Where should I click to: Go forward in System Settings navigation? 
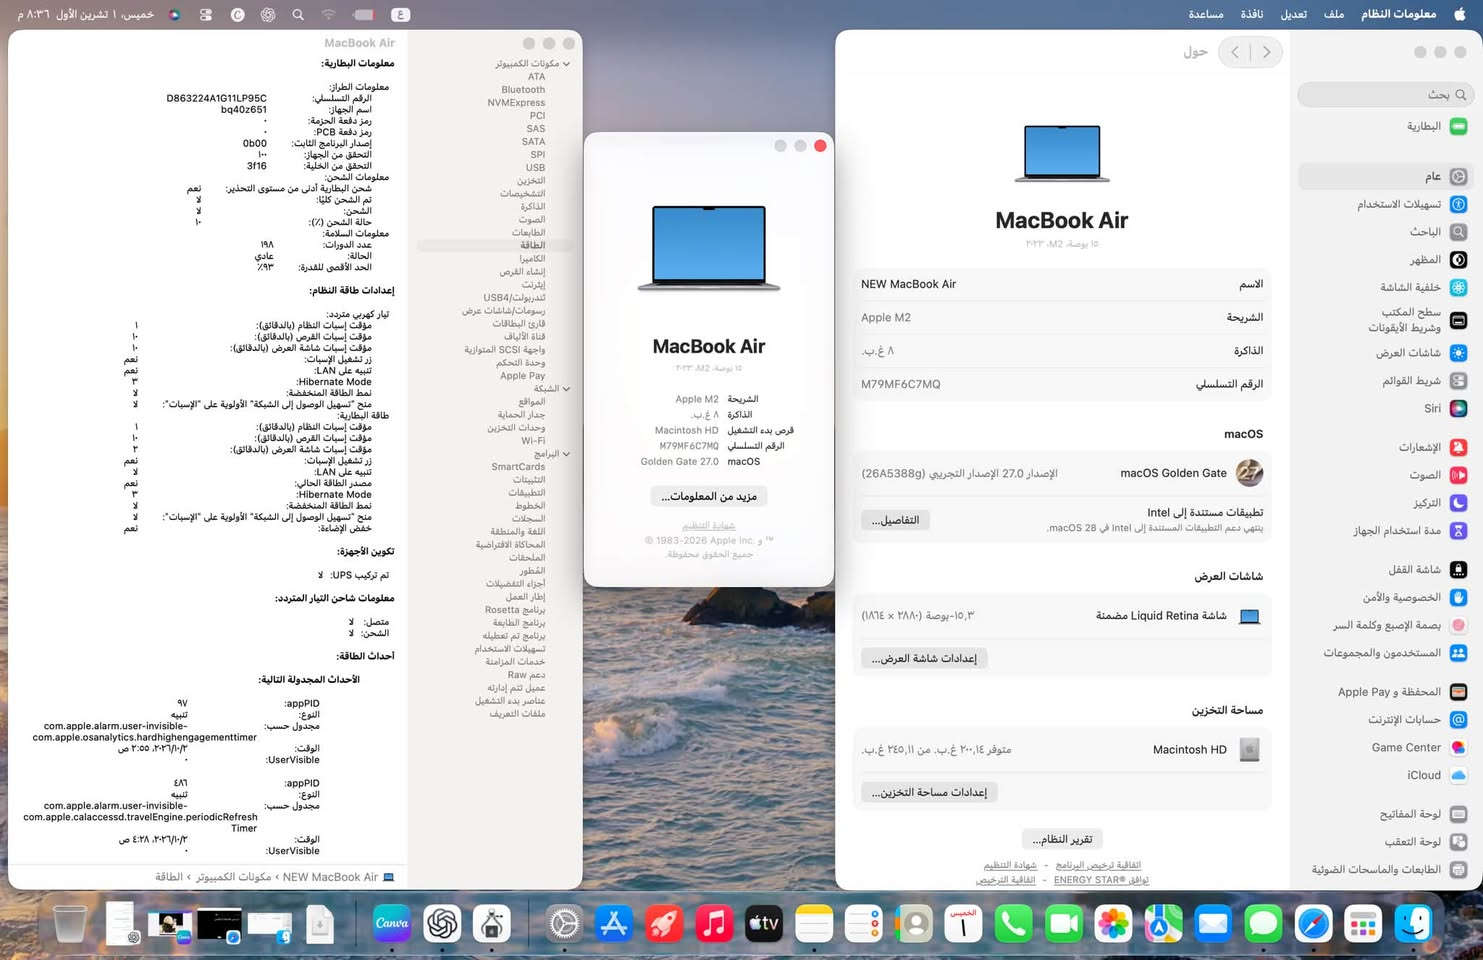click(x=1235, y=52)
